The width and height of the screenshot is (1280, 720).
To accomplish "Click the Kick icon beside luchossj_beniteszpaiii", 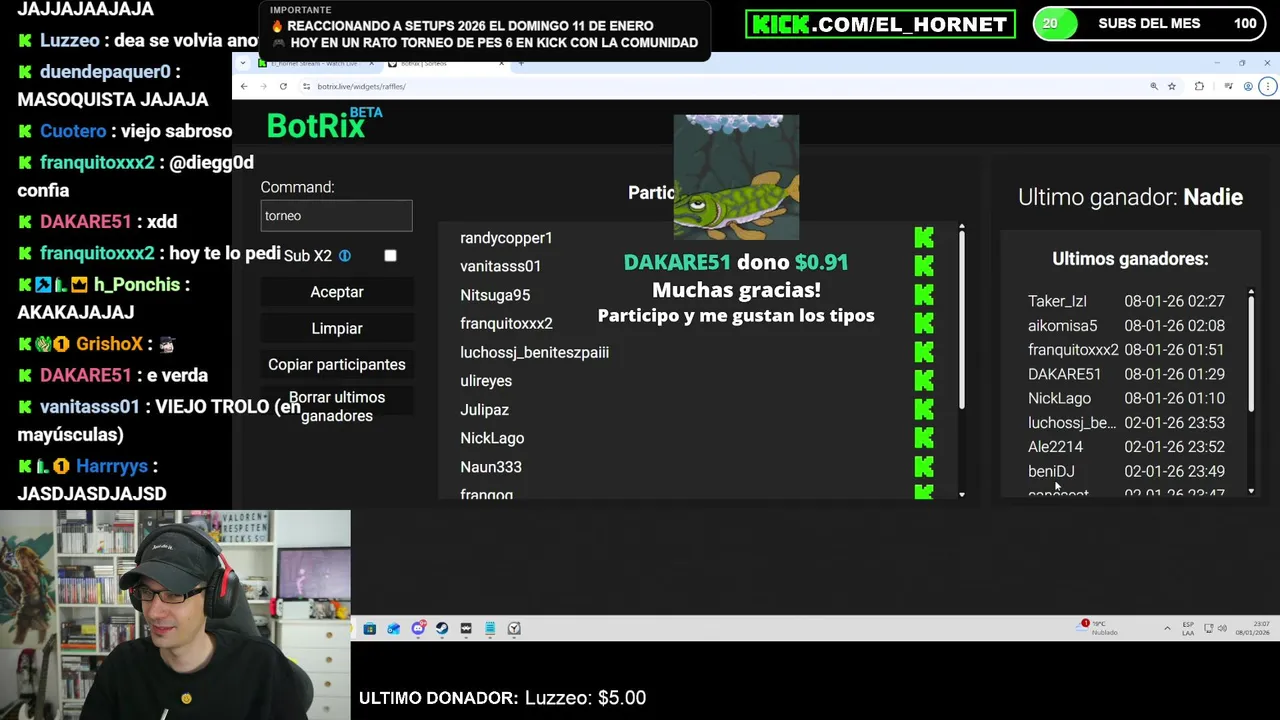I will (924, 352).
